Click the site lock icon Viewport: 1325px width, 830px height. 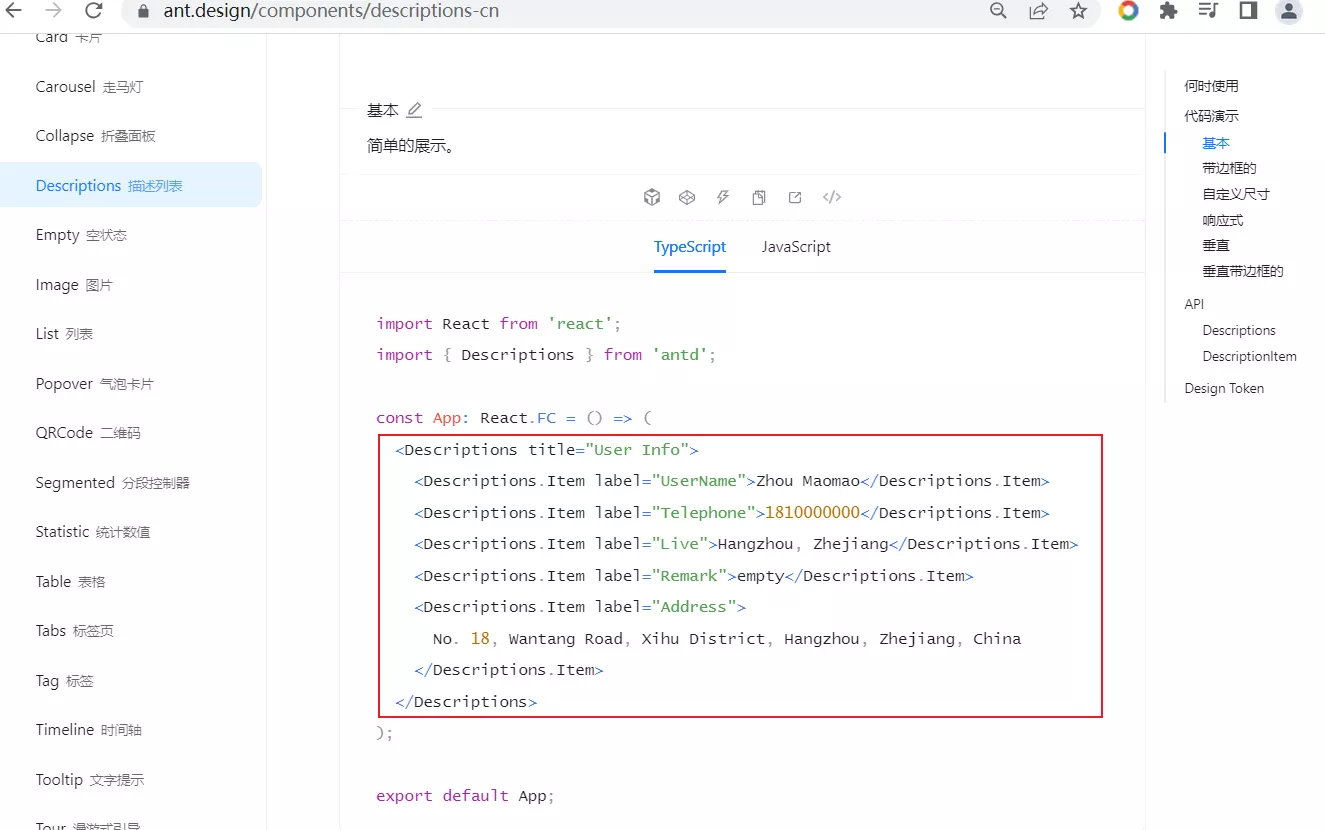[x=143, y=12]
